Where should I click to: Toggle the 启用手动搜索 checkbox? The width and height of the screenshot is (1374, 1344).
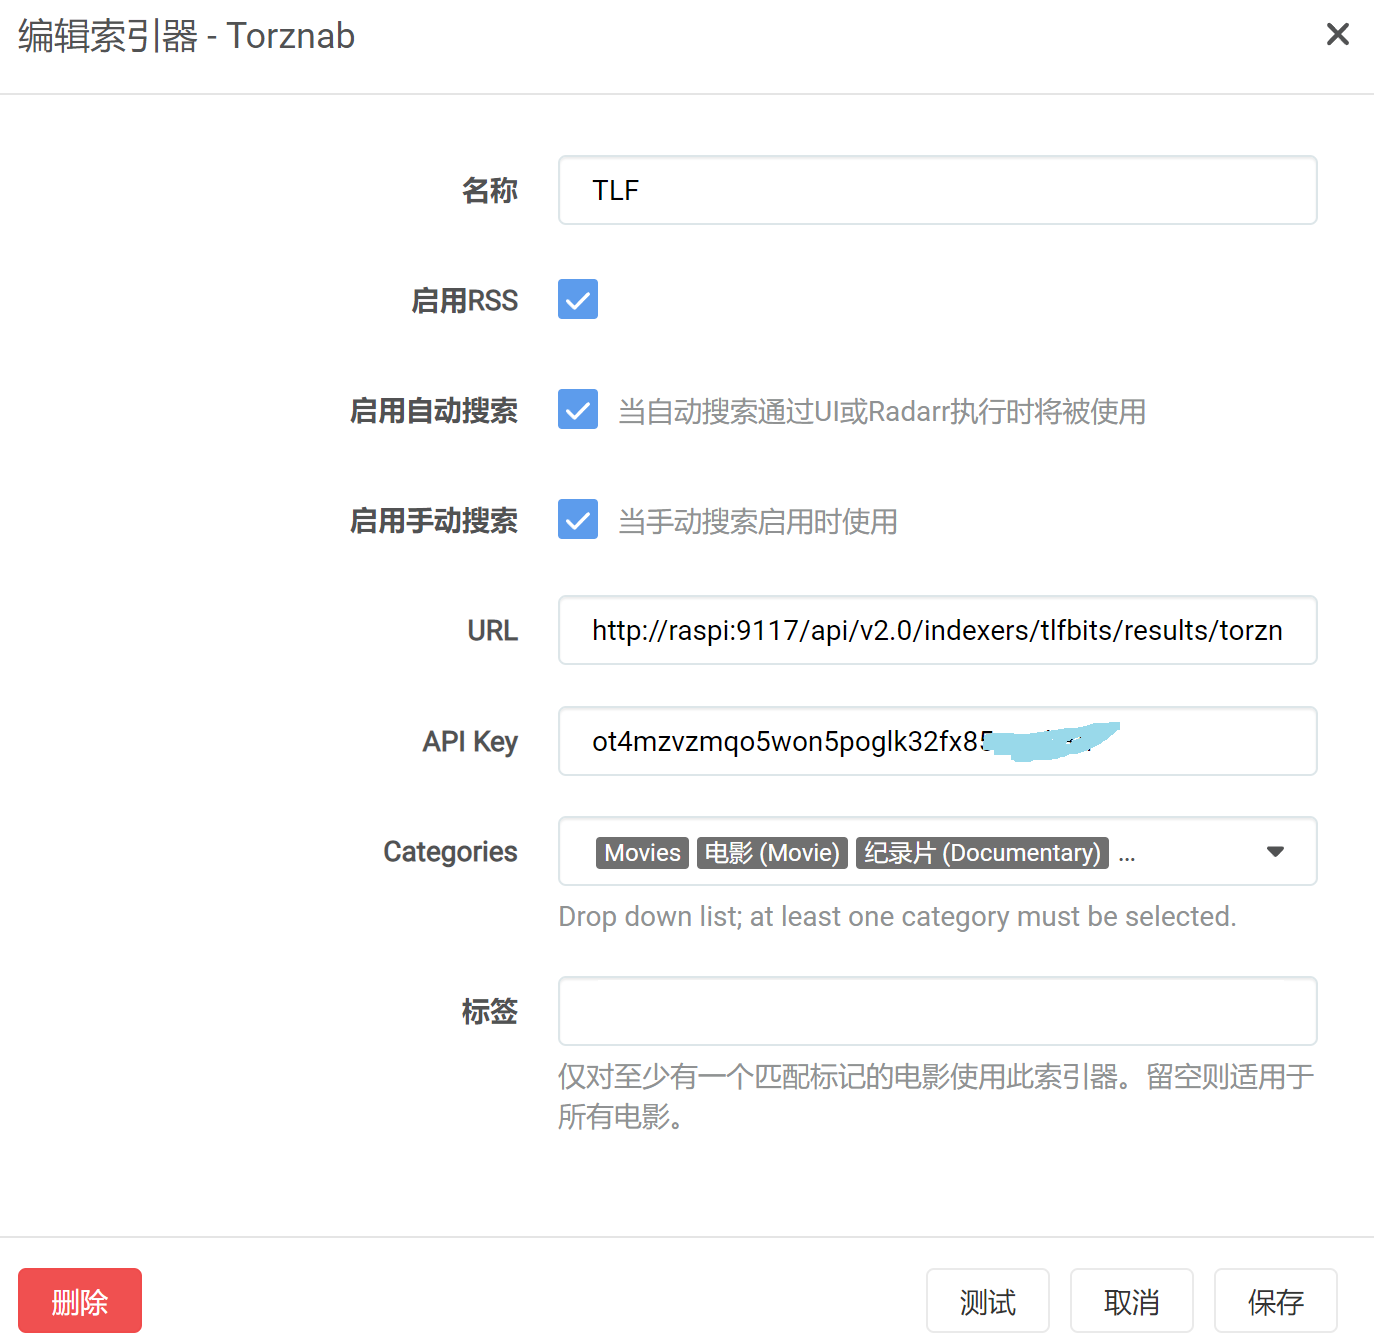[578, 519]
